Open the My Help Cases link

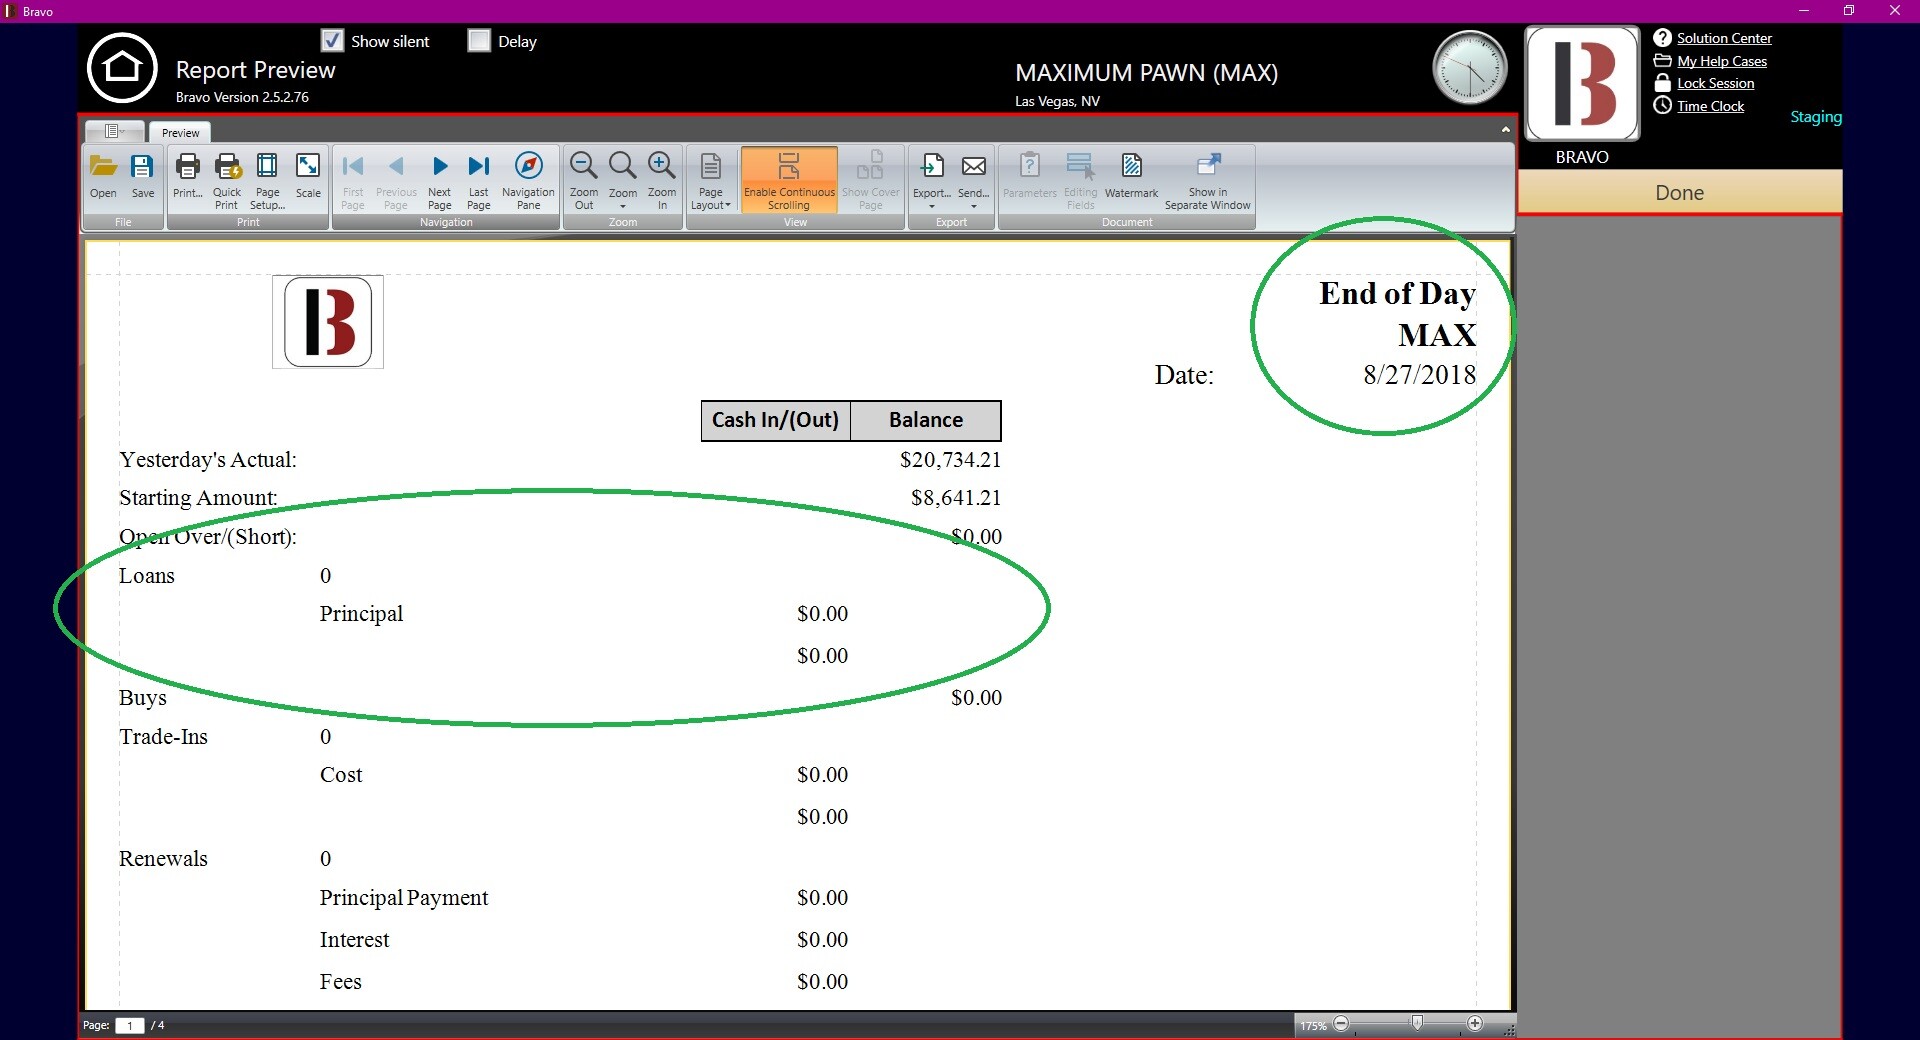click(1722, 61)
